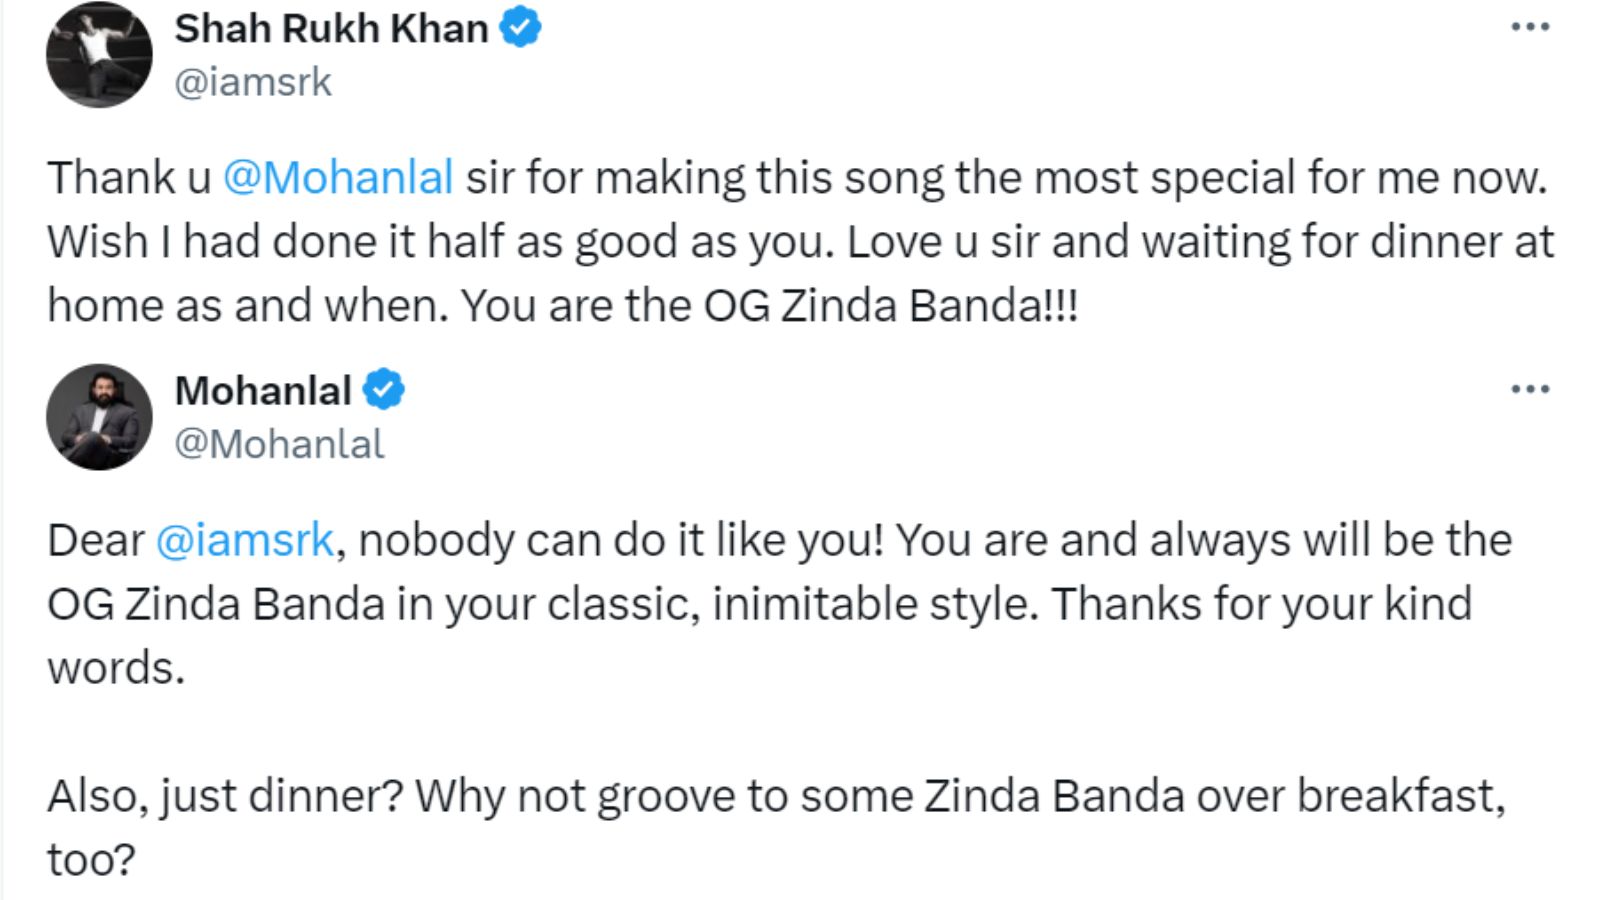Screen dimensions: 1600x900
Task: Follow the @iamsrk mention in Mohanlal's reply
Action: [244, 541]
